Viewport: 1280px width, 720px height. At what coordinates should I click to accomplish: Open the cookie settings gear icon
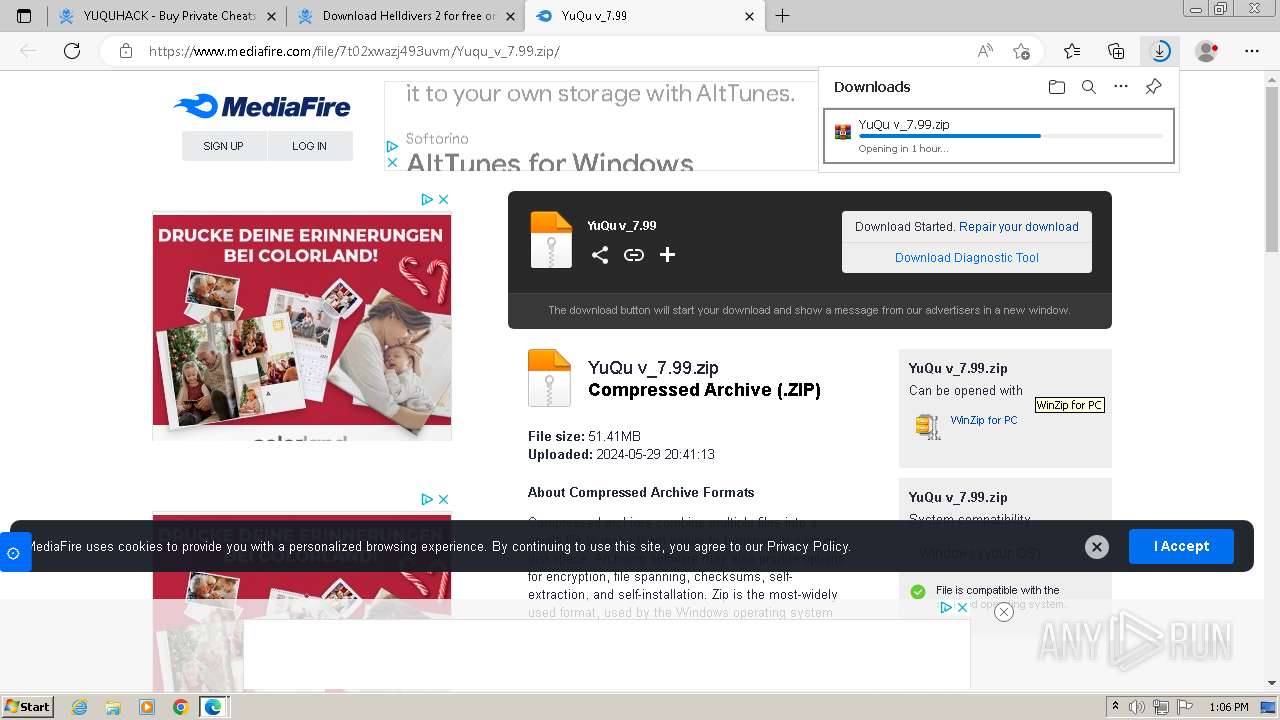pyautogui.click(x=14, y=553)
